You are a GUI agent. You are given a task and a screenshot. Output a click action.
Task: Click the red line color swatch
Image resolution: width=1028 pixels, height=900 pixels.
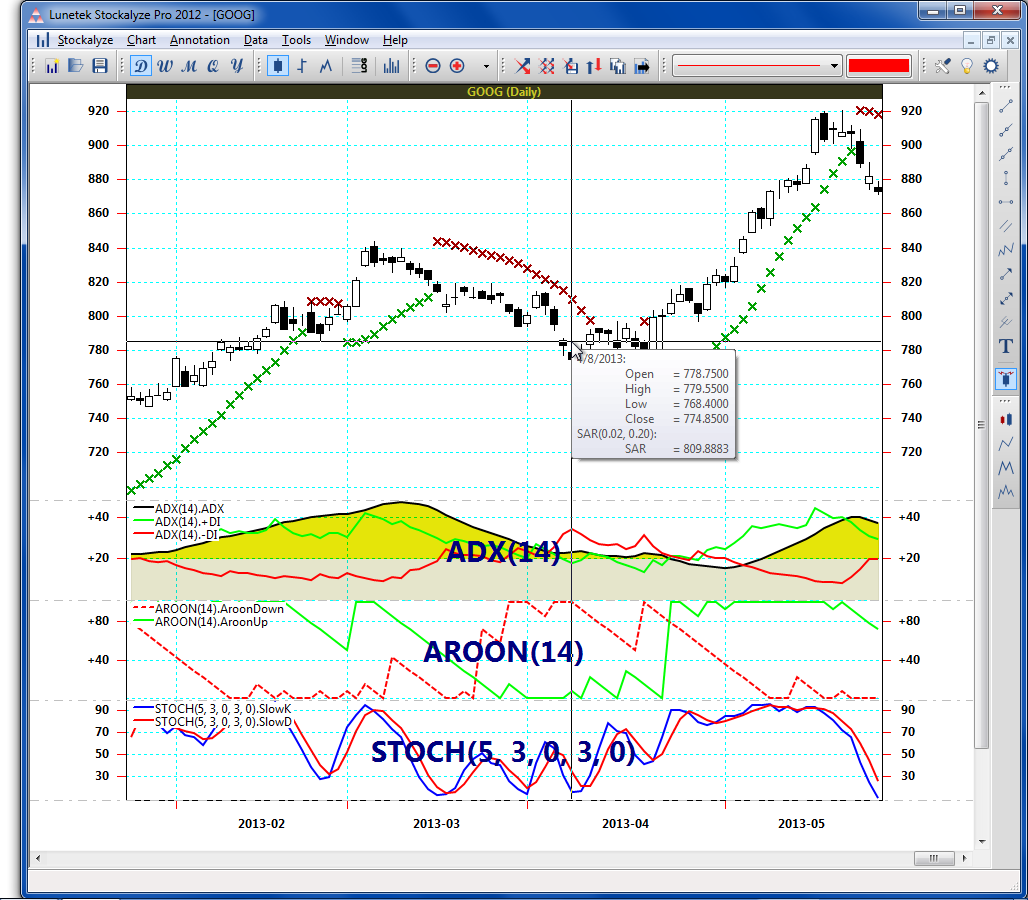[878, 66]
